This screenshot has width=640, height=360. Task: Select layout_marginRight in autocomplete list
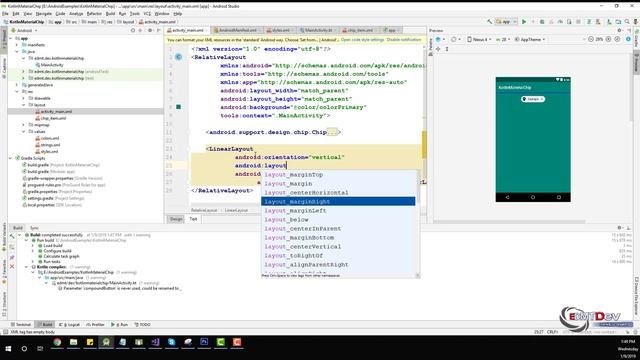click(x=338, y=201)
